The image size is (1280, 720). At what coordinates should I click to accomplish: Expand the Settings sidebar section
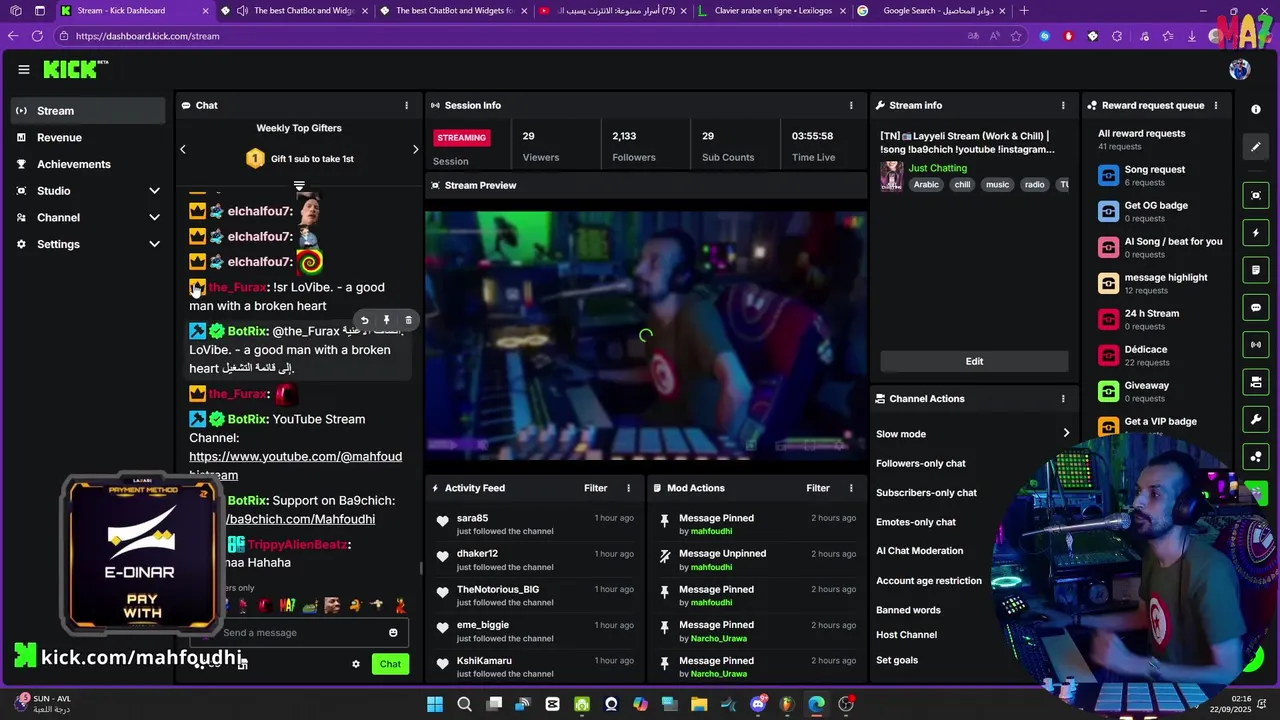click(154, 244)
